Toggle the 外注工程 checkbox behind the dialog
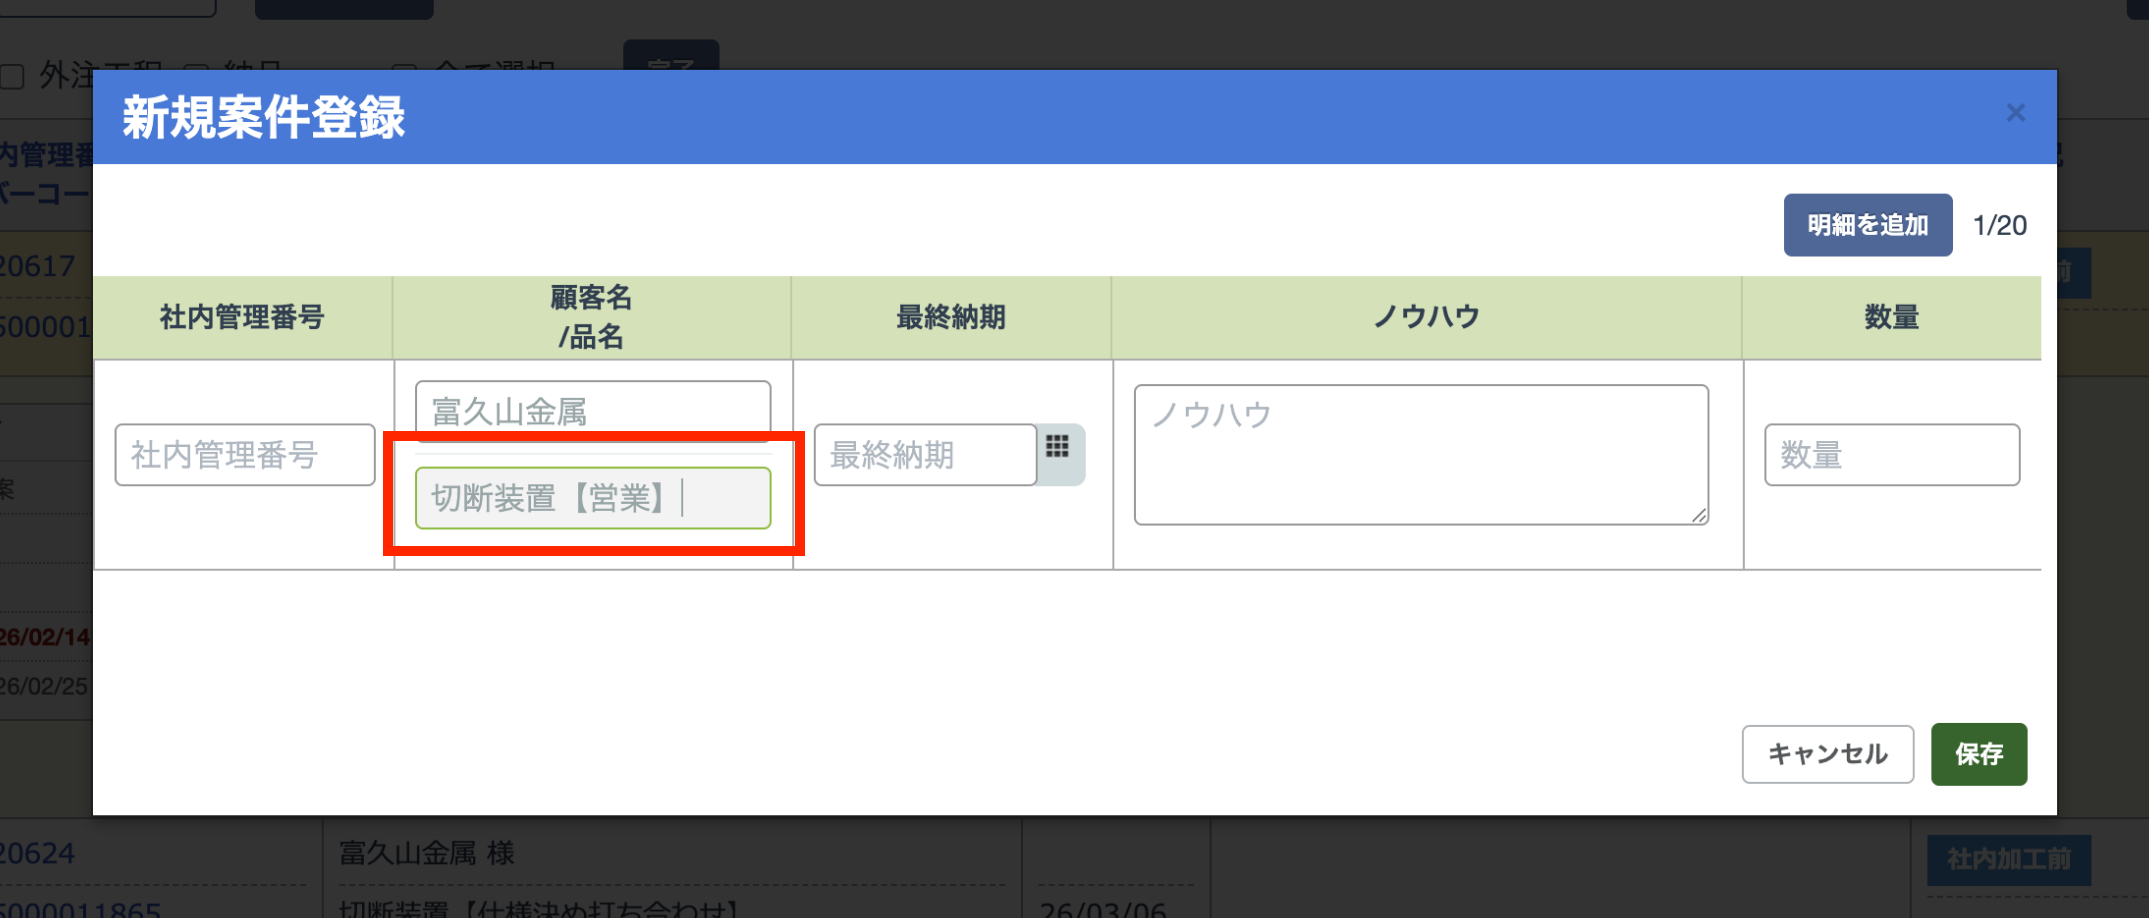The image size is (2149, 918). (x=13, y=77)
